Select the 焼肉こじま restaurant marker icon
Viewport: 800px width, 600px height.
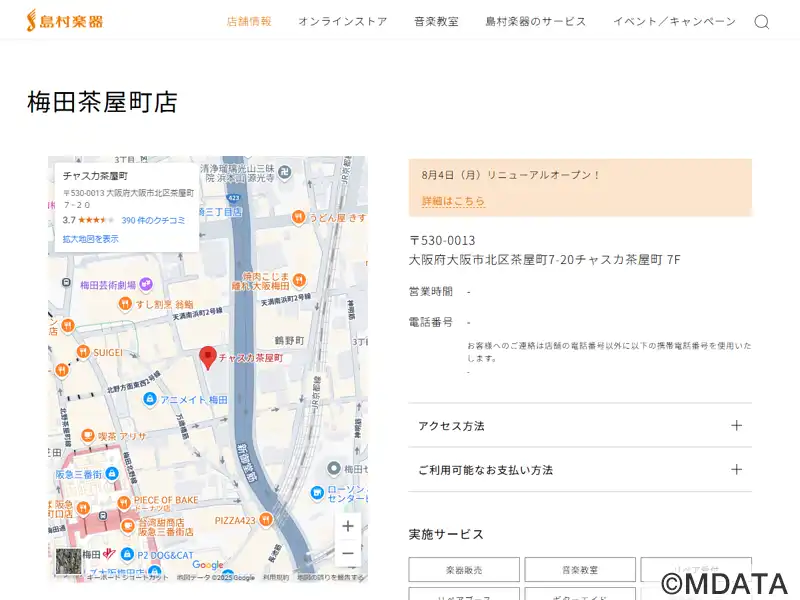[x=299, y=280]
